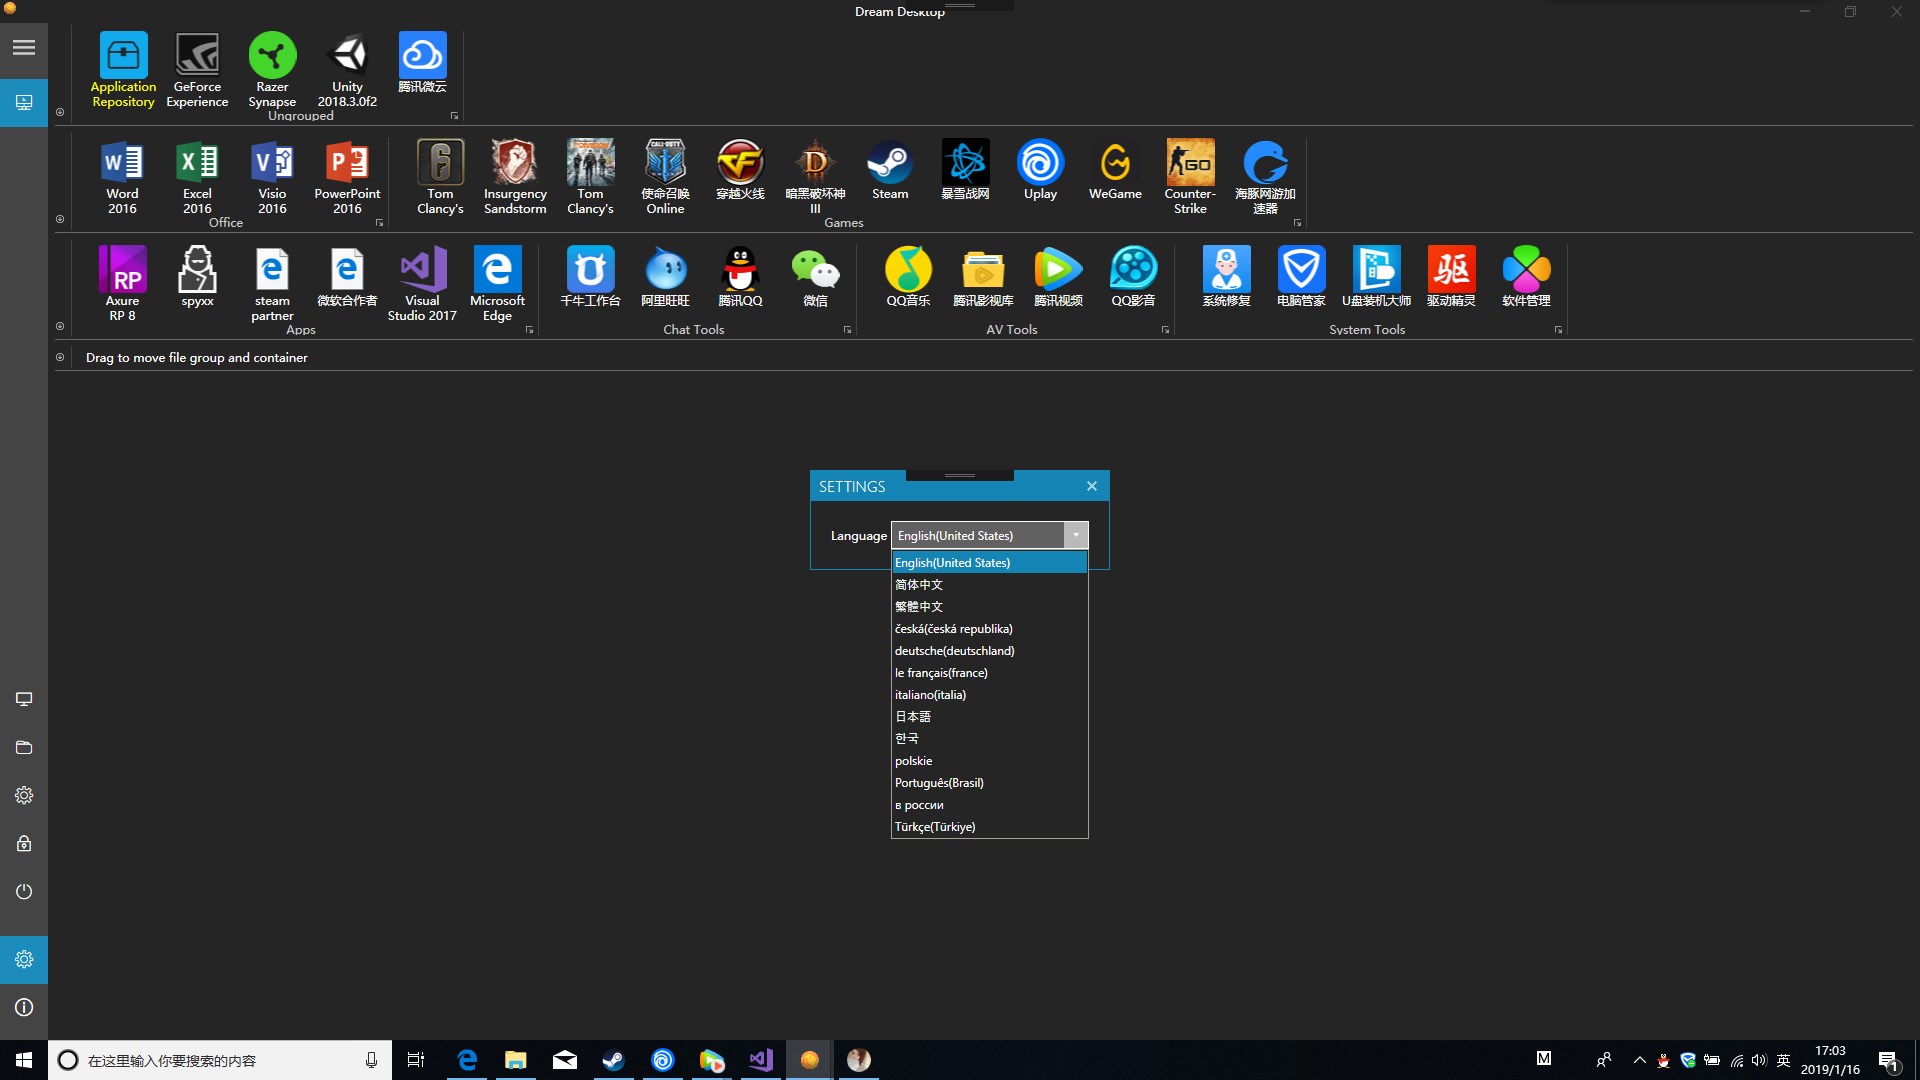
Task: Click the Chat Tools group label
Action: tap(694, 330)
